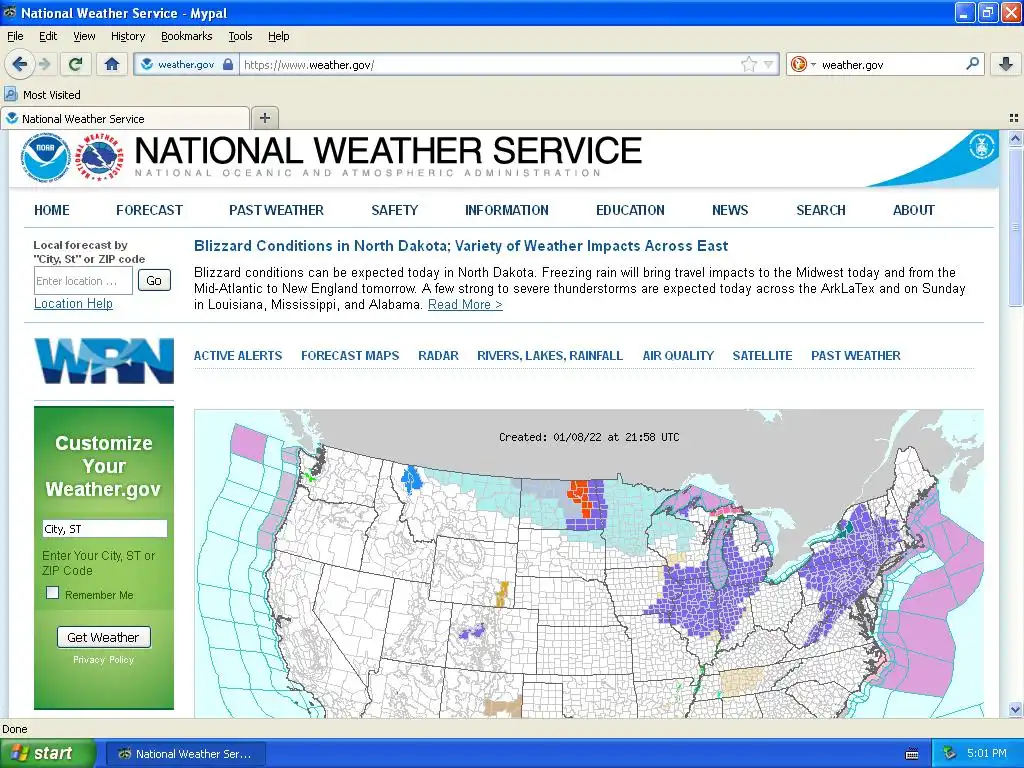Open the History menu

coord(128,36)
